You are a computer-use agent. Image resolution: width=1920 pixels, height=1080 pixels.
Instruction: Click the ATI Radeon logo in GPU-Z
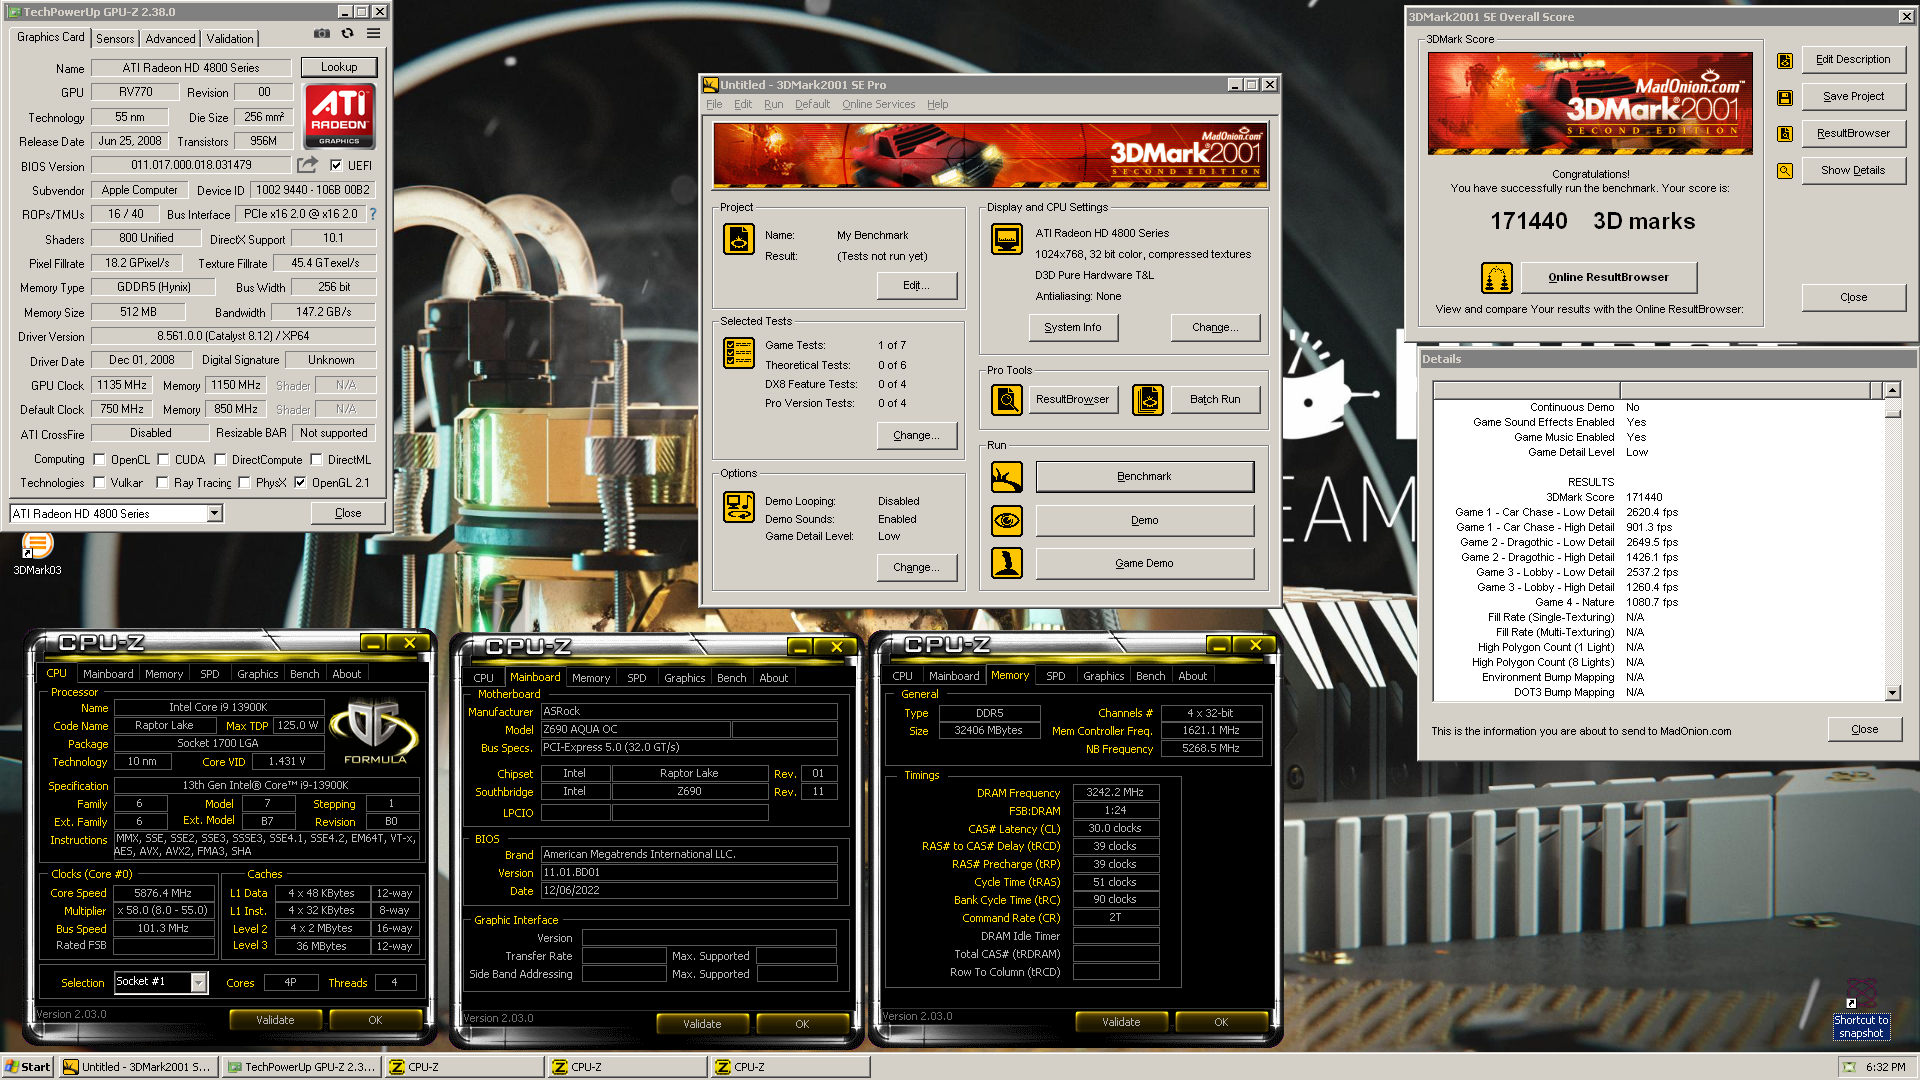(x=339, y=116)
